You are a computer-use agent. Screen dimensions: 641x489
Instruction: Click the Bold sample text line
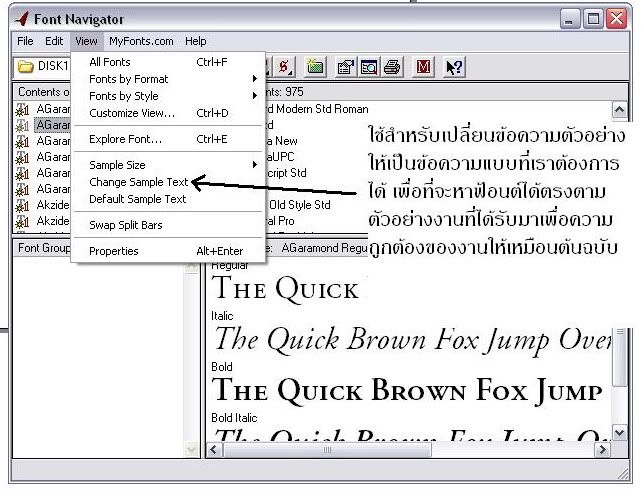(407, 390)
